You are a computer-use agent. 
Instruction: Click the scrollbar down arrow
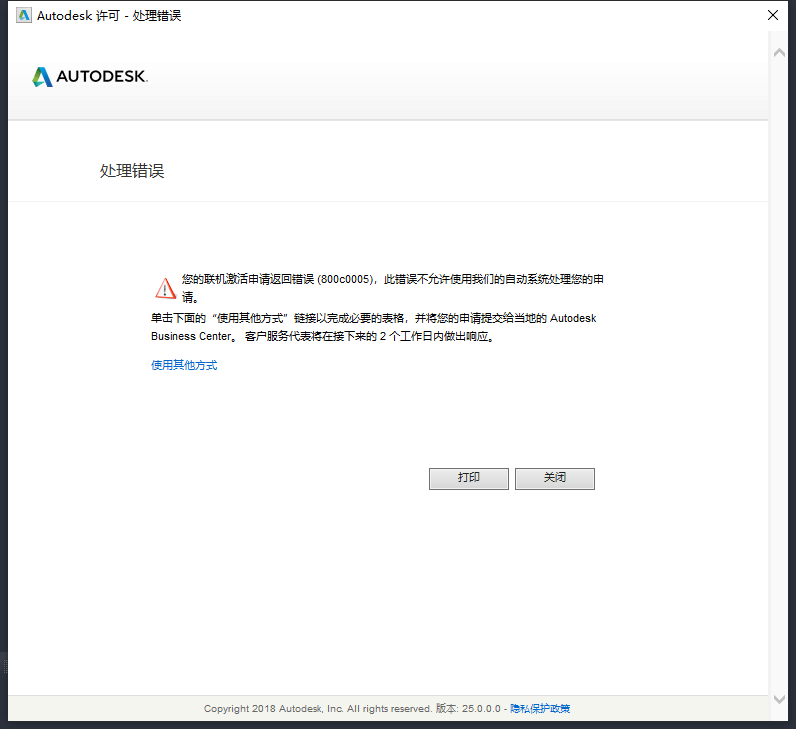pyautogui.click(x=780, y=699)
